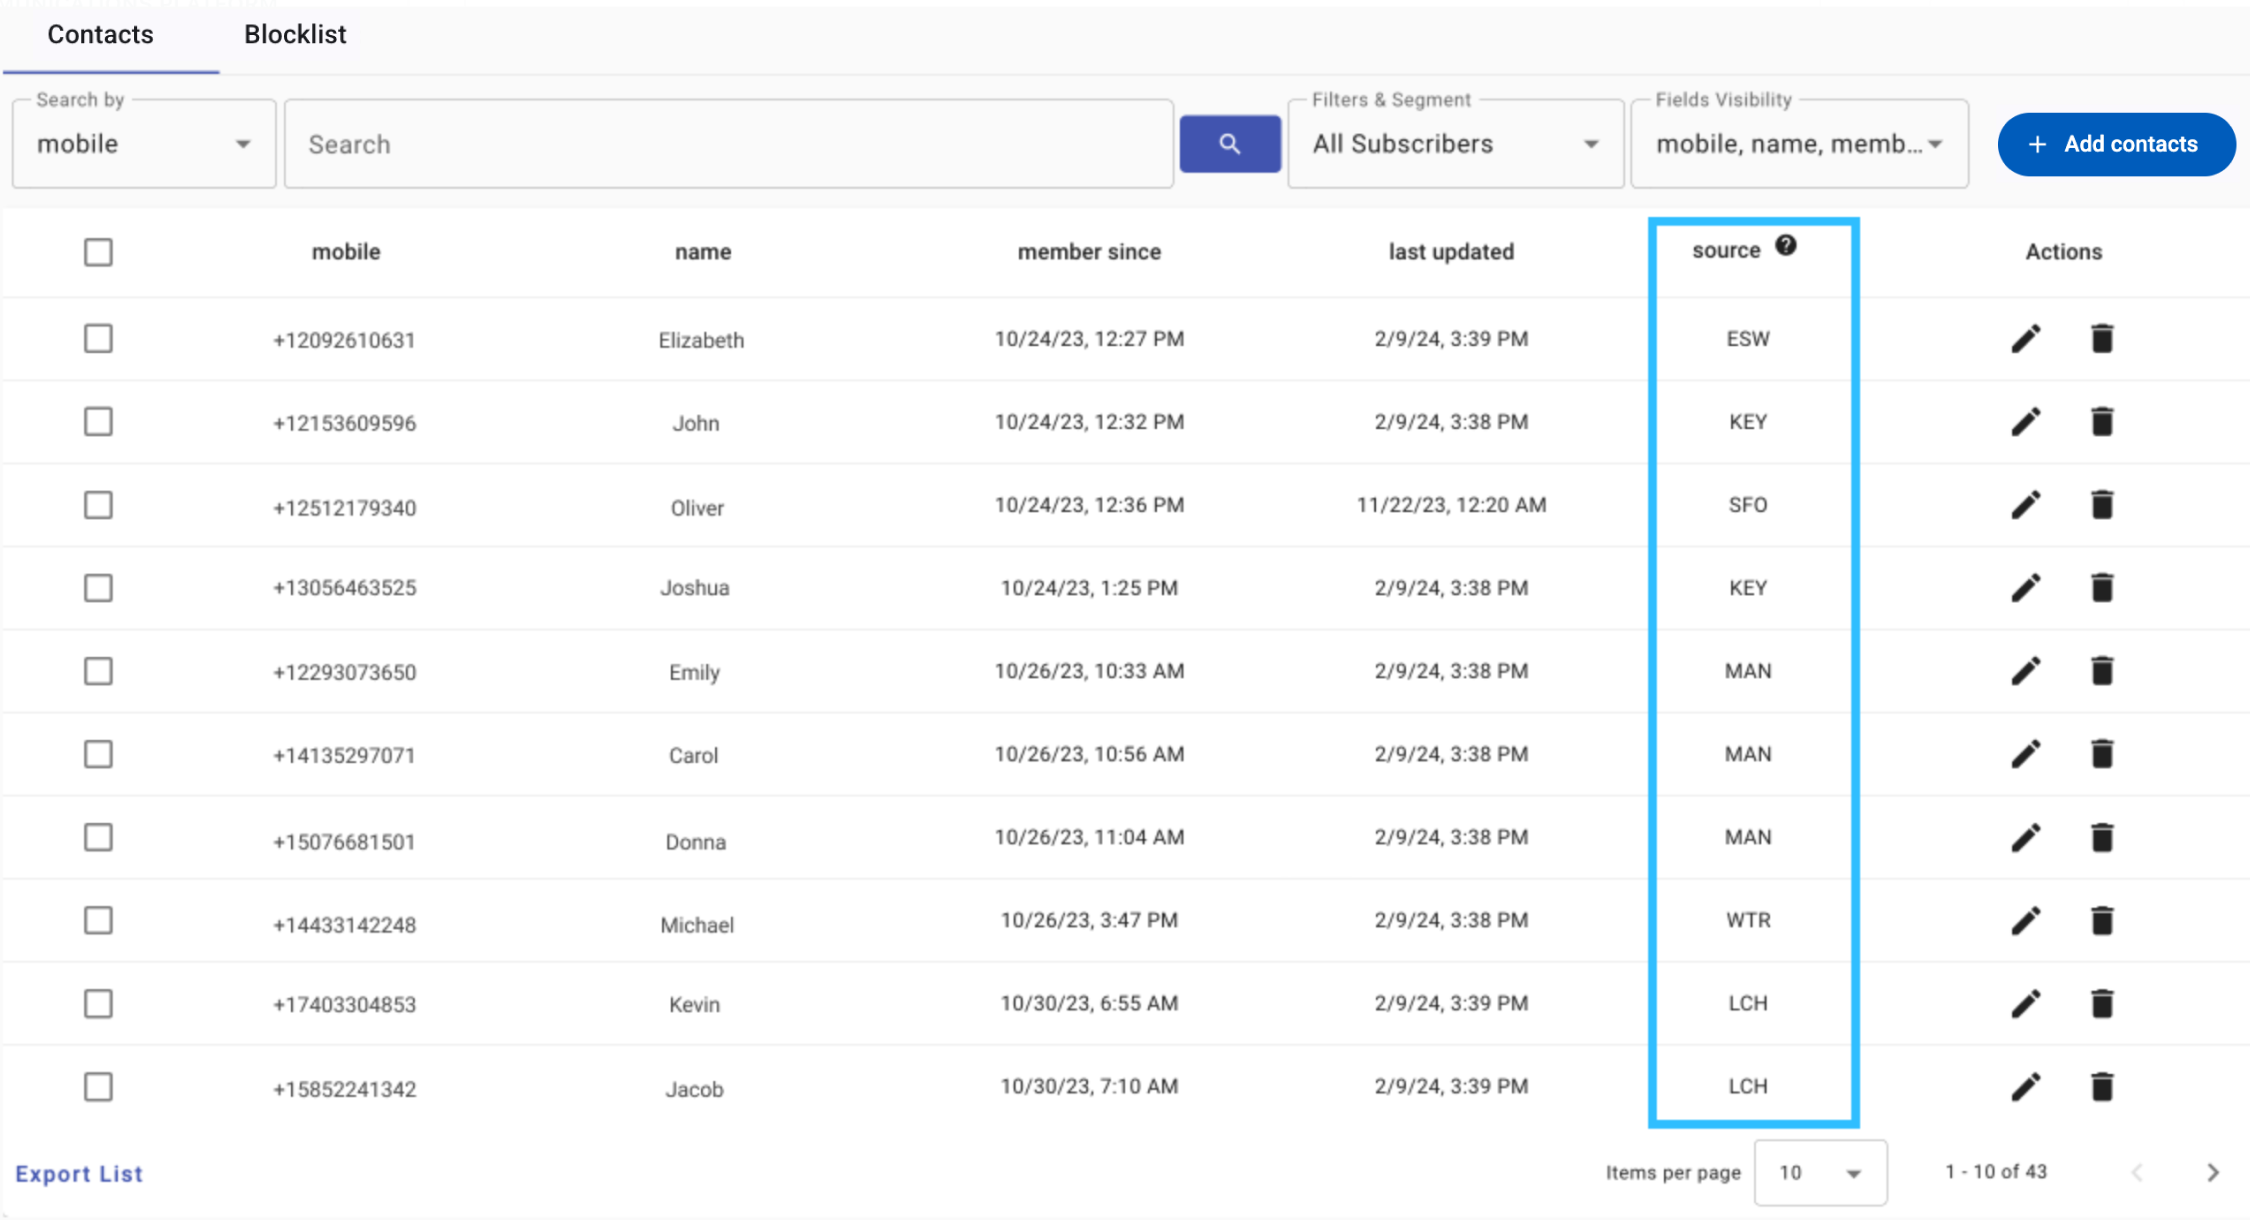Check the box next to Oliver

point(98,505)
